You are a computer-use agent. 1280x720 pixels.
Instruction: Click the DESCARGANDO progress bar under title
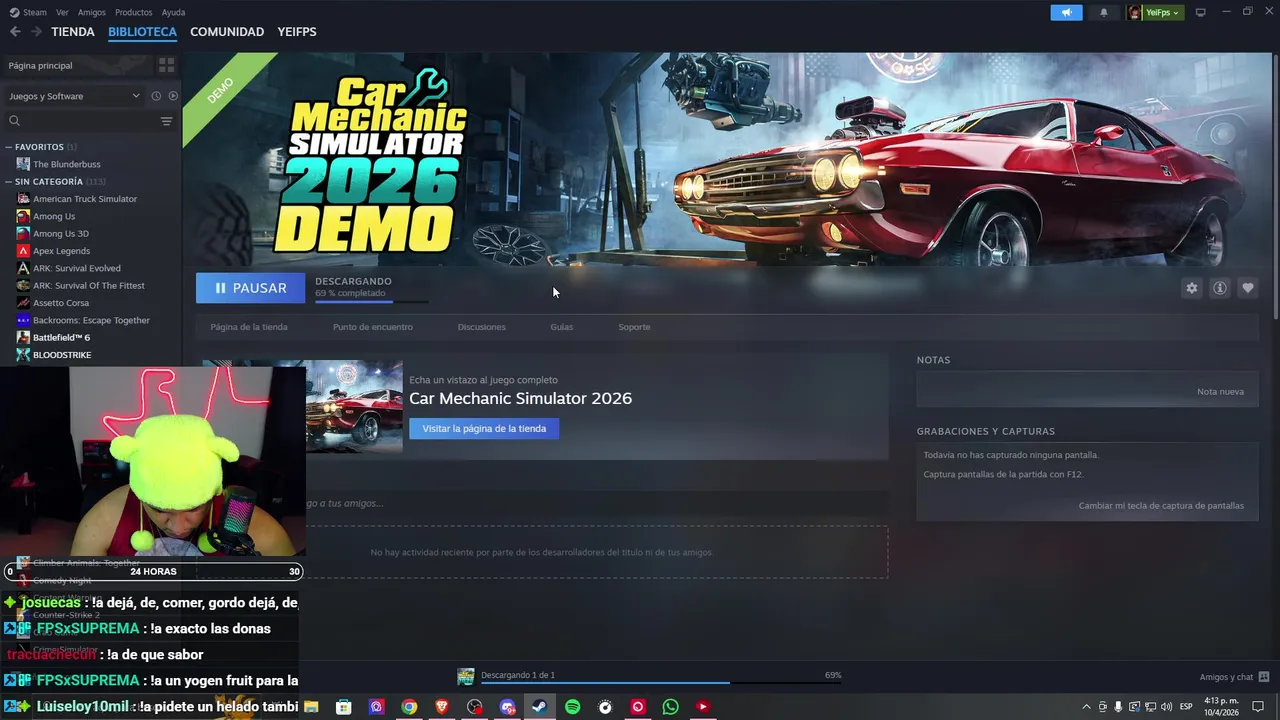pos(371,300)
